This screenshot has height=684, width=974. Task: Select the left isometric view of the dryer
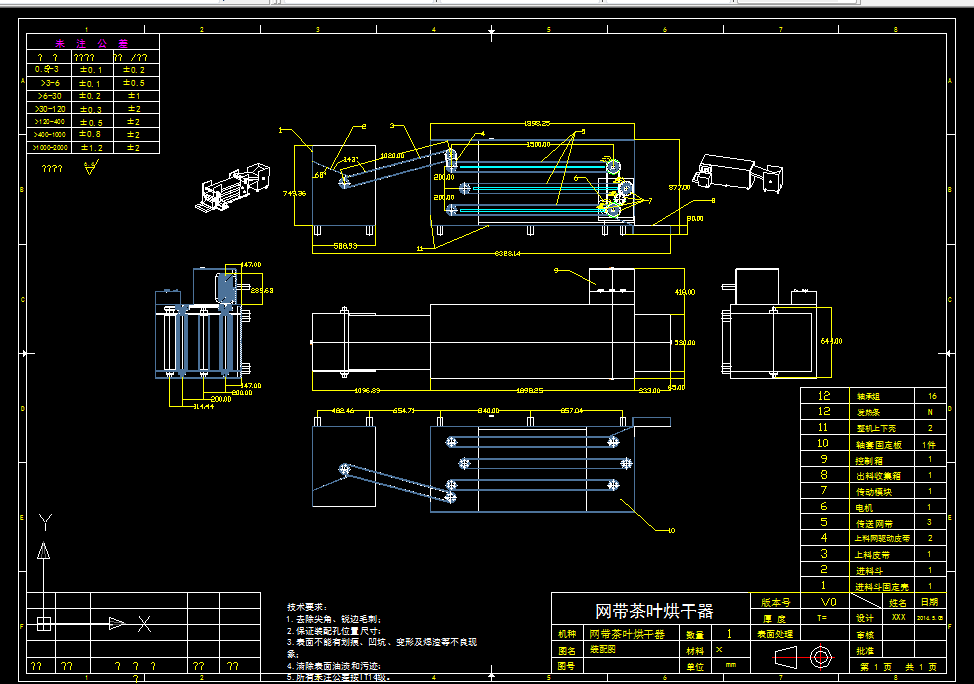233,187
